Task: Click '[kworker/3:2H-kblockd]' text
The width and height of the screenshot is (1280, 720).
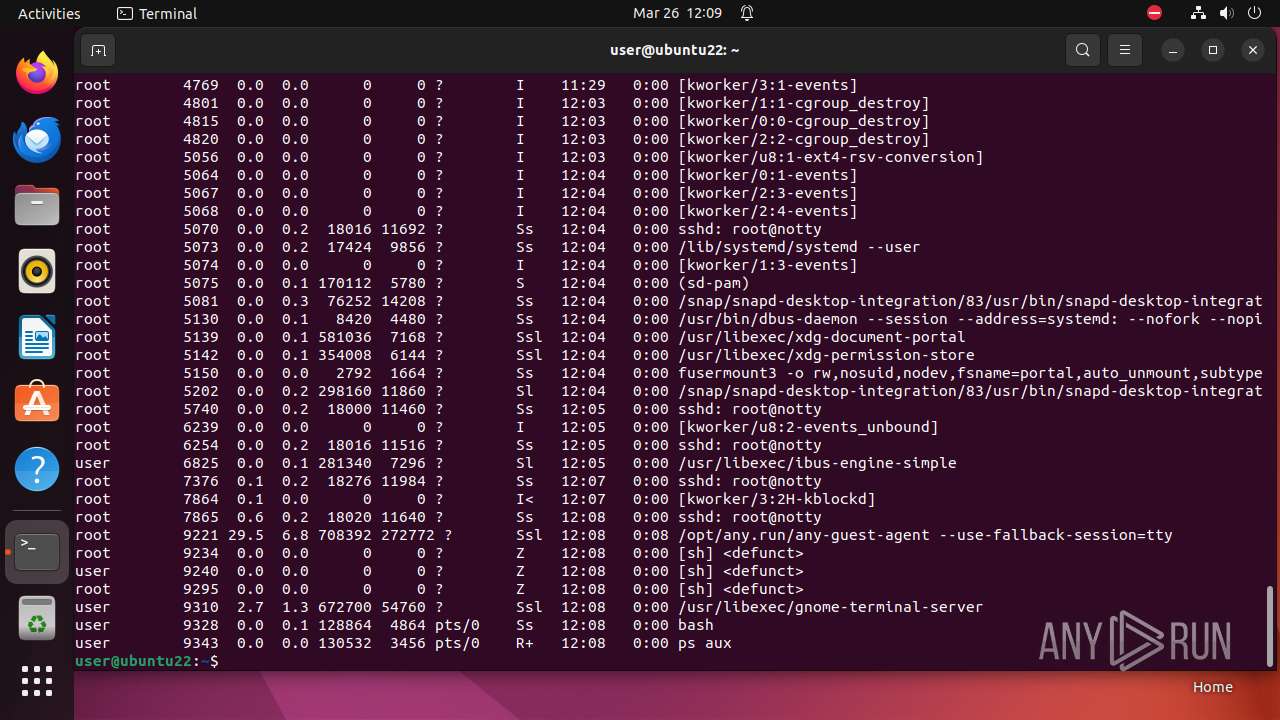Action: click(777, 499)
